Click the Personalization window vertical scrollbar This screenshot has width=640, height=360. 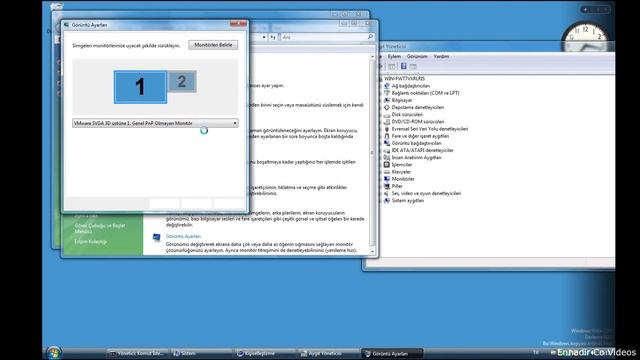[x=372, y=153]
